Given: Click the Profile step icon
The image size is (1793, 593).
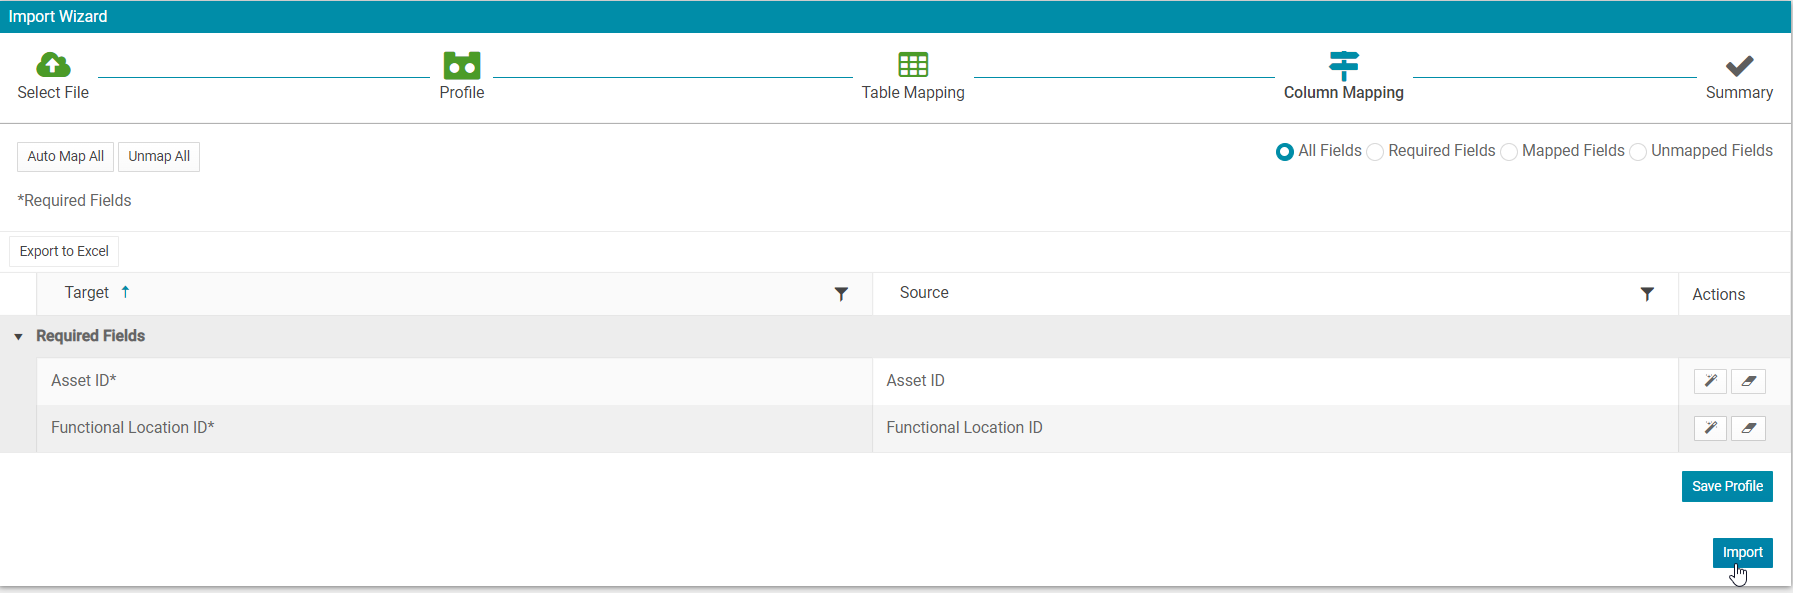Looking at the screenshot, I should point(462,65).
